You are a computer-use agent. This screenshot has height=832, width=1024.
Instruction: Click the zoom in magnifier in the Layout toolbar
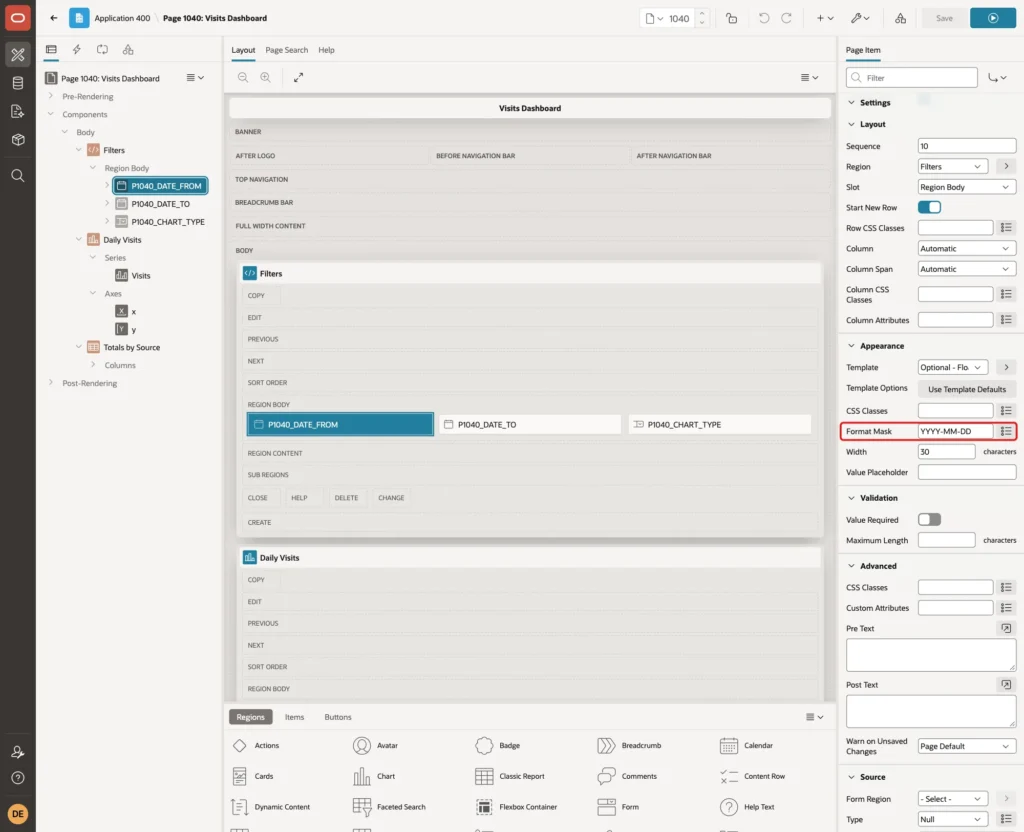(x=265, y=77)
